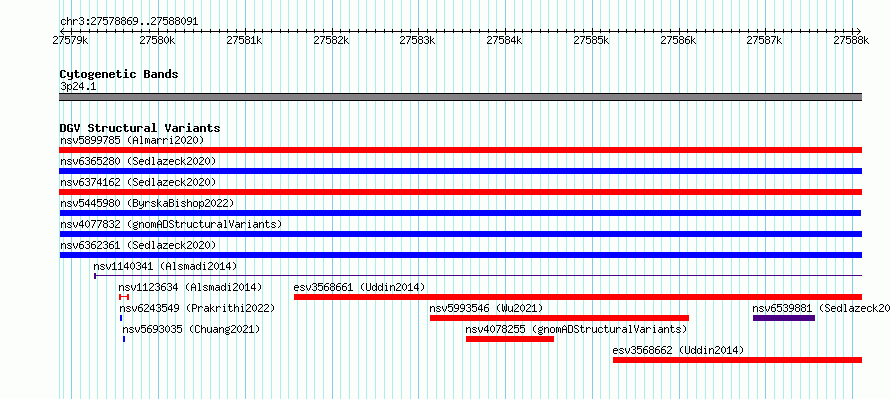Select the thin purple line under nsv1140341
The image size is (890, 399).
click(x=478, y=276)
